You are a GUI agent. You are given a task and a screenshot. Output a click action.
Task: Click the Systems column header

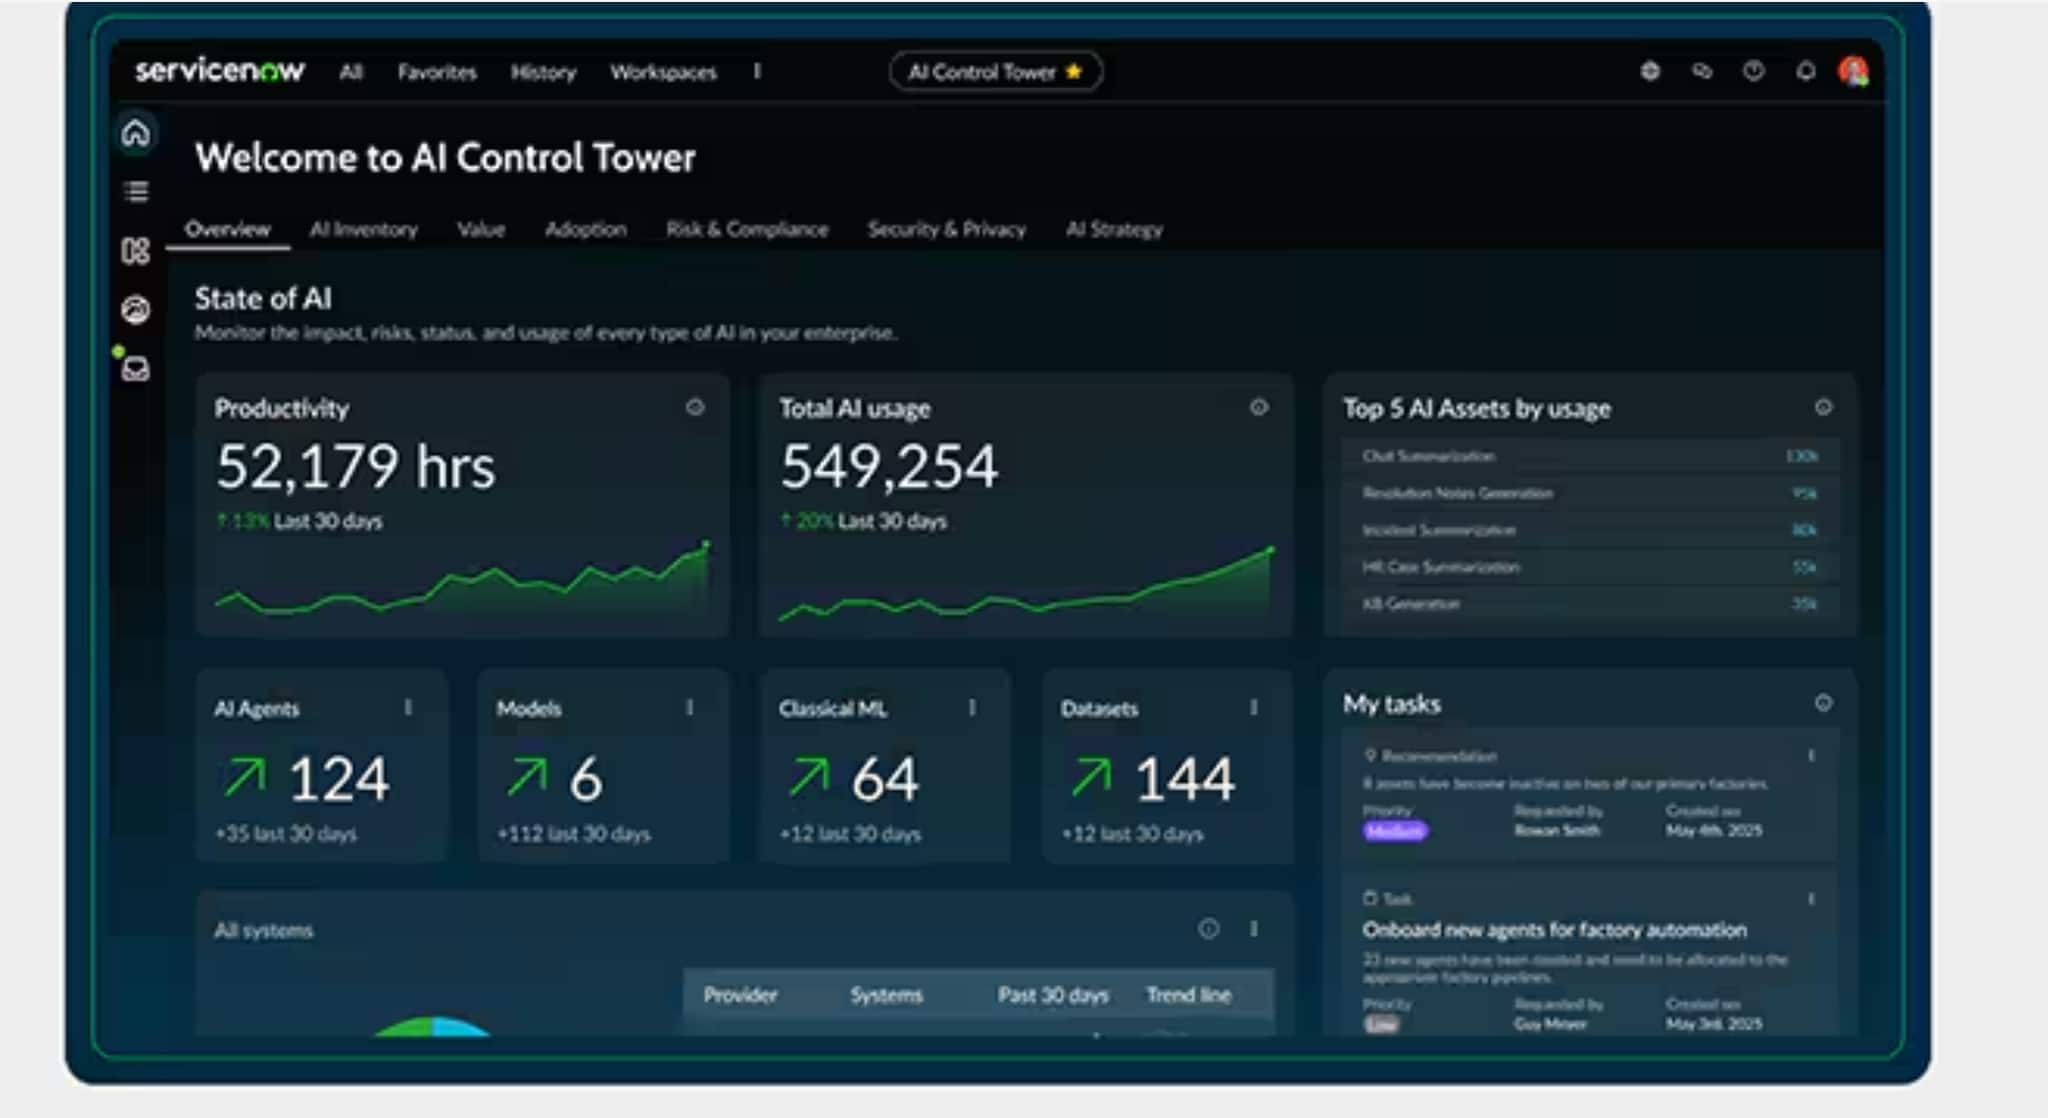(886, 995)
